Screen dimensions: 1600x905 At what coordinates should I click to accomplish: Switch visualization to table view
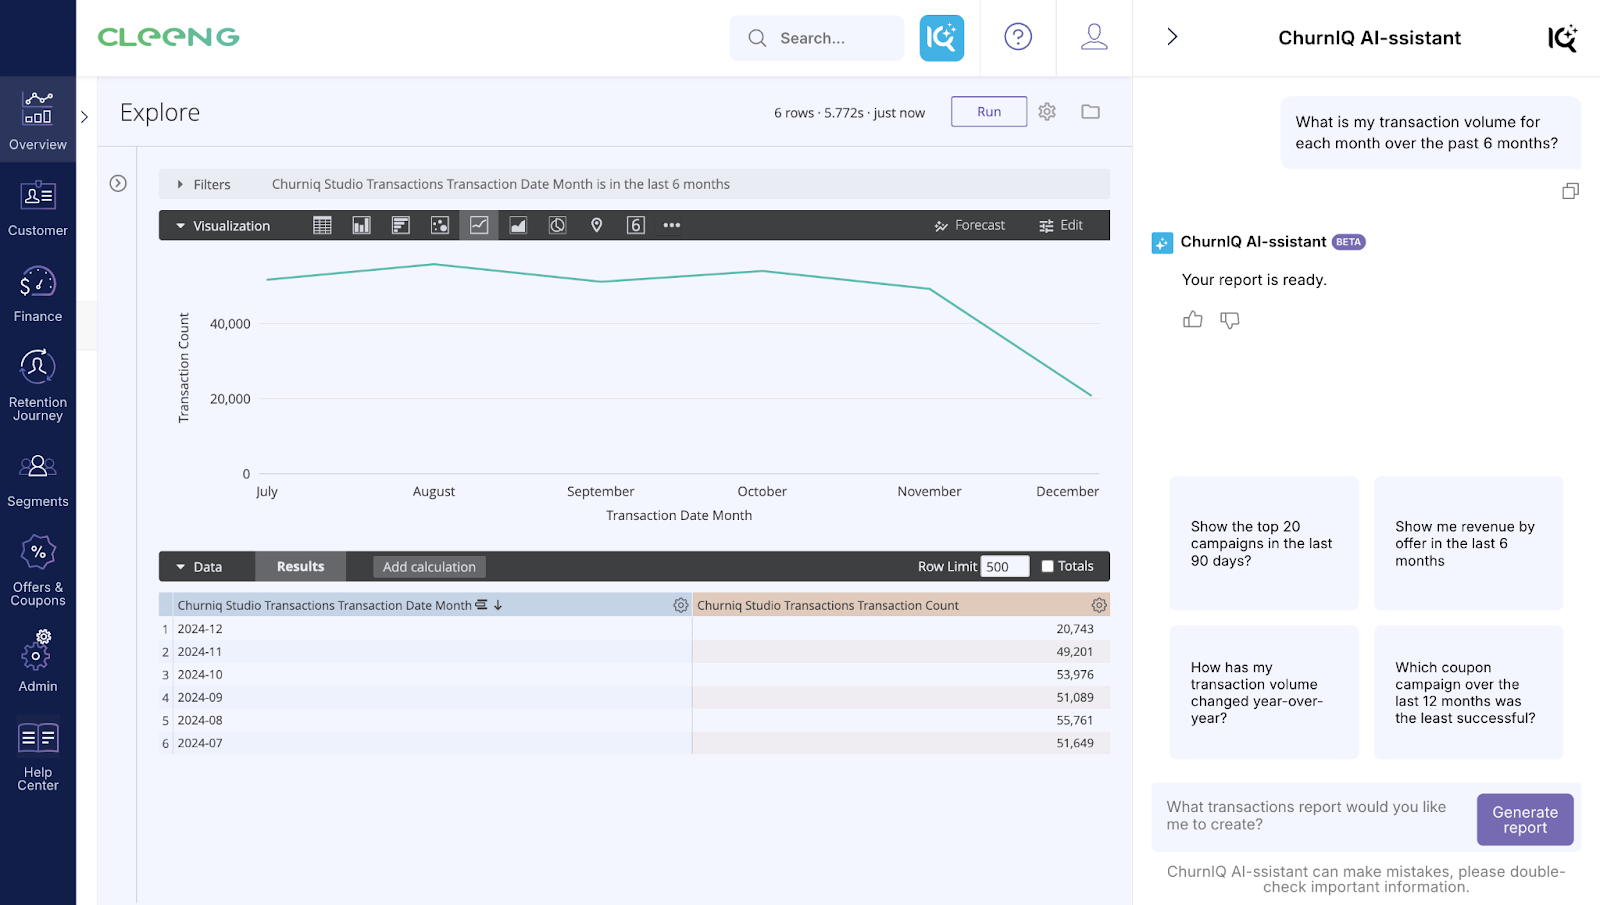pos(322,226)
